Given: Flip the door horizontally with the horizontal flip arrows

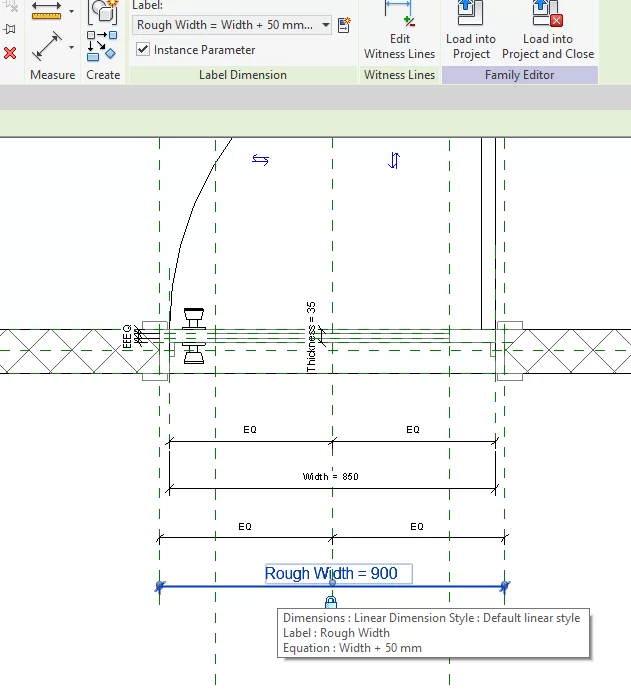Looking at the screenshot, I should tap(260, 159).
